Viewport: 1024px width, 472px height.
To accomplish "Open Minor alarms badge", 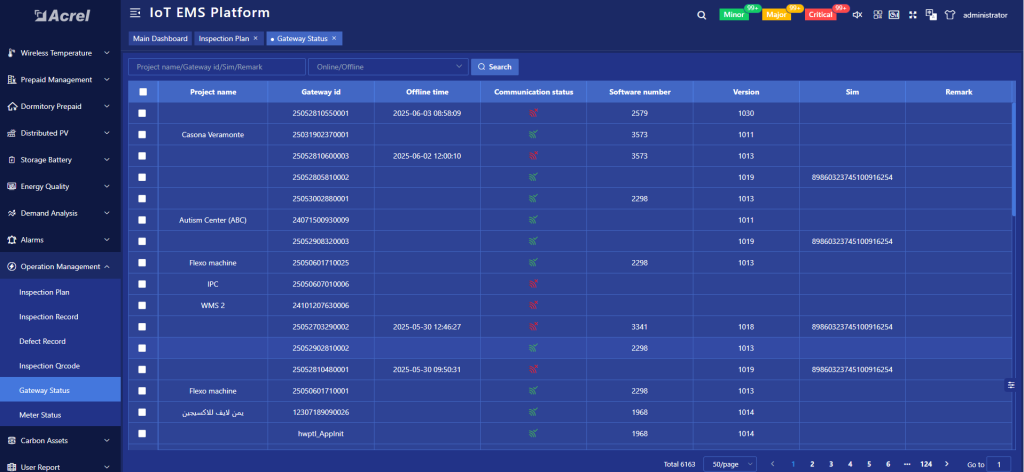I will pos(734,14).
